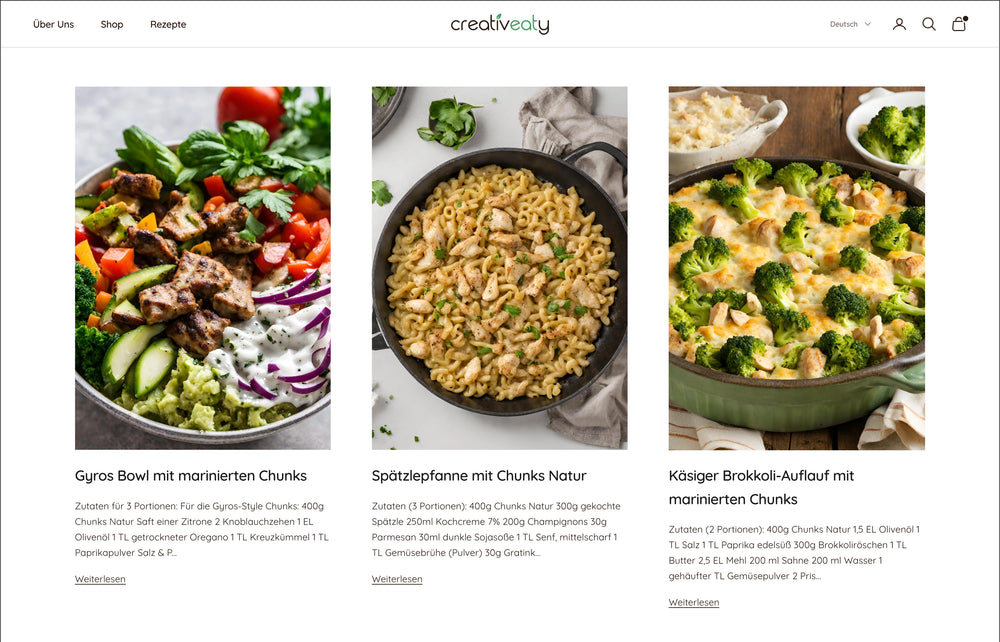
Task: Click Weiterlesen under Gyros Bowl recipe
Action: [100, 579]
